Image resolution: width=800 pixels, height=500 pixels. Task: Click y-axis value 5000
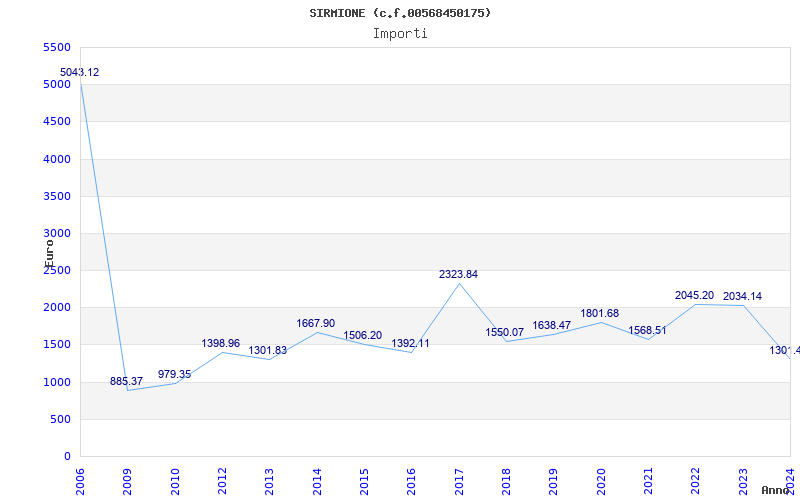(57, 85)
